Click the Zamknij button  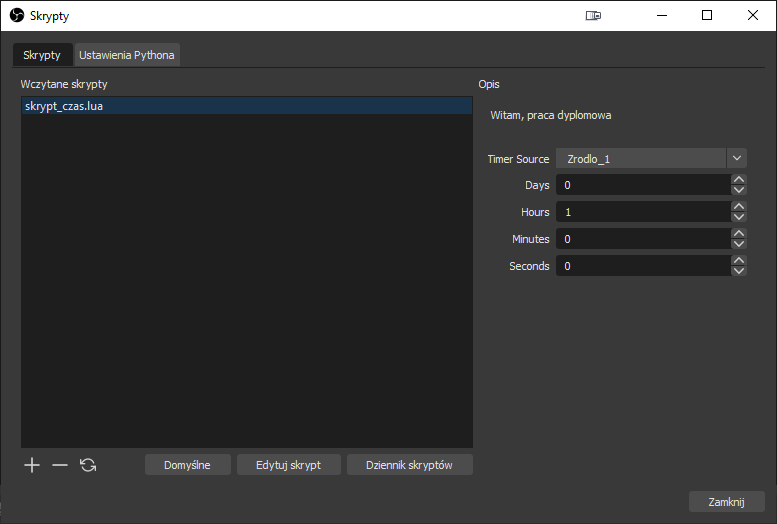(x=726, y=502)
